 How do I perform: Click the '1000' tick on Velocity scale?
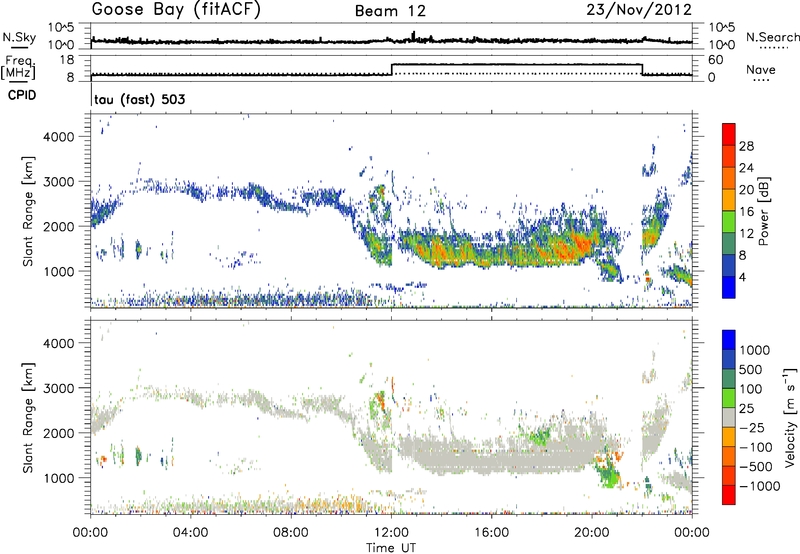(x=755, y=350)
